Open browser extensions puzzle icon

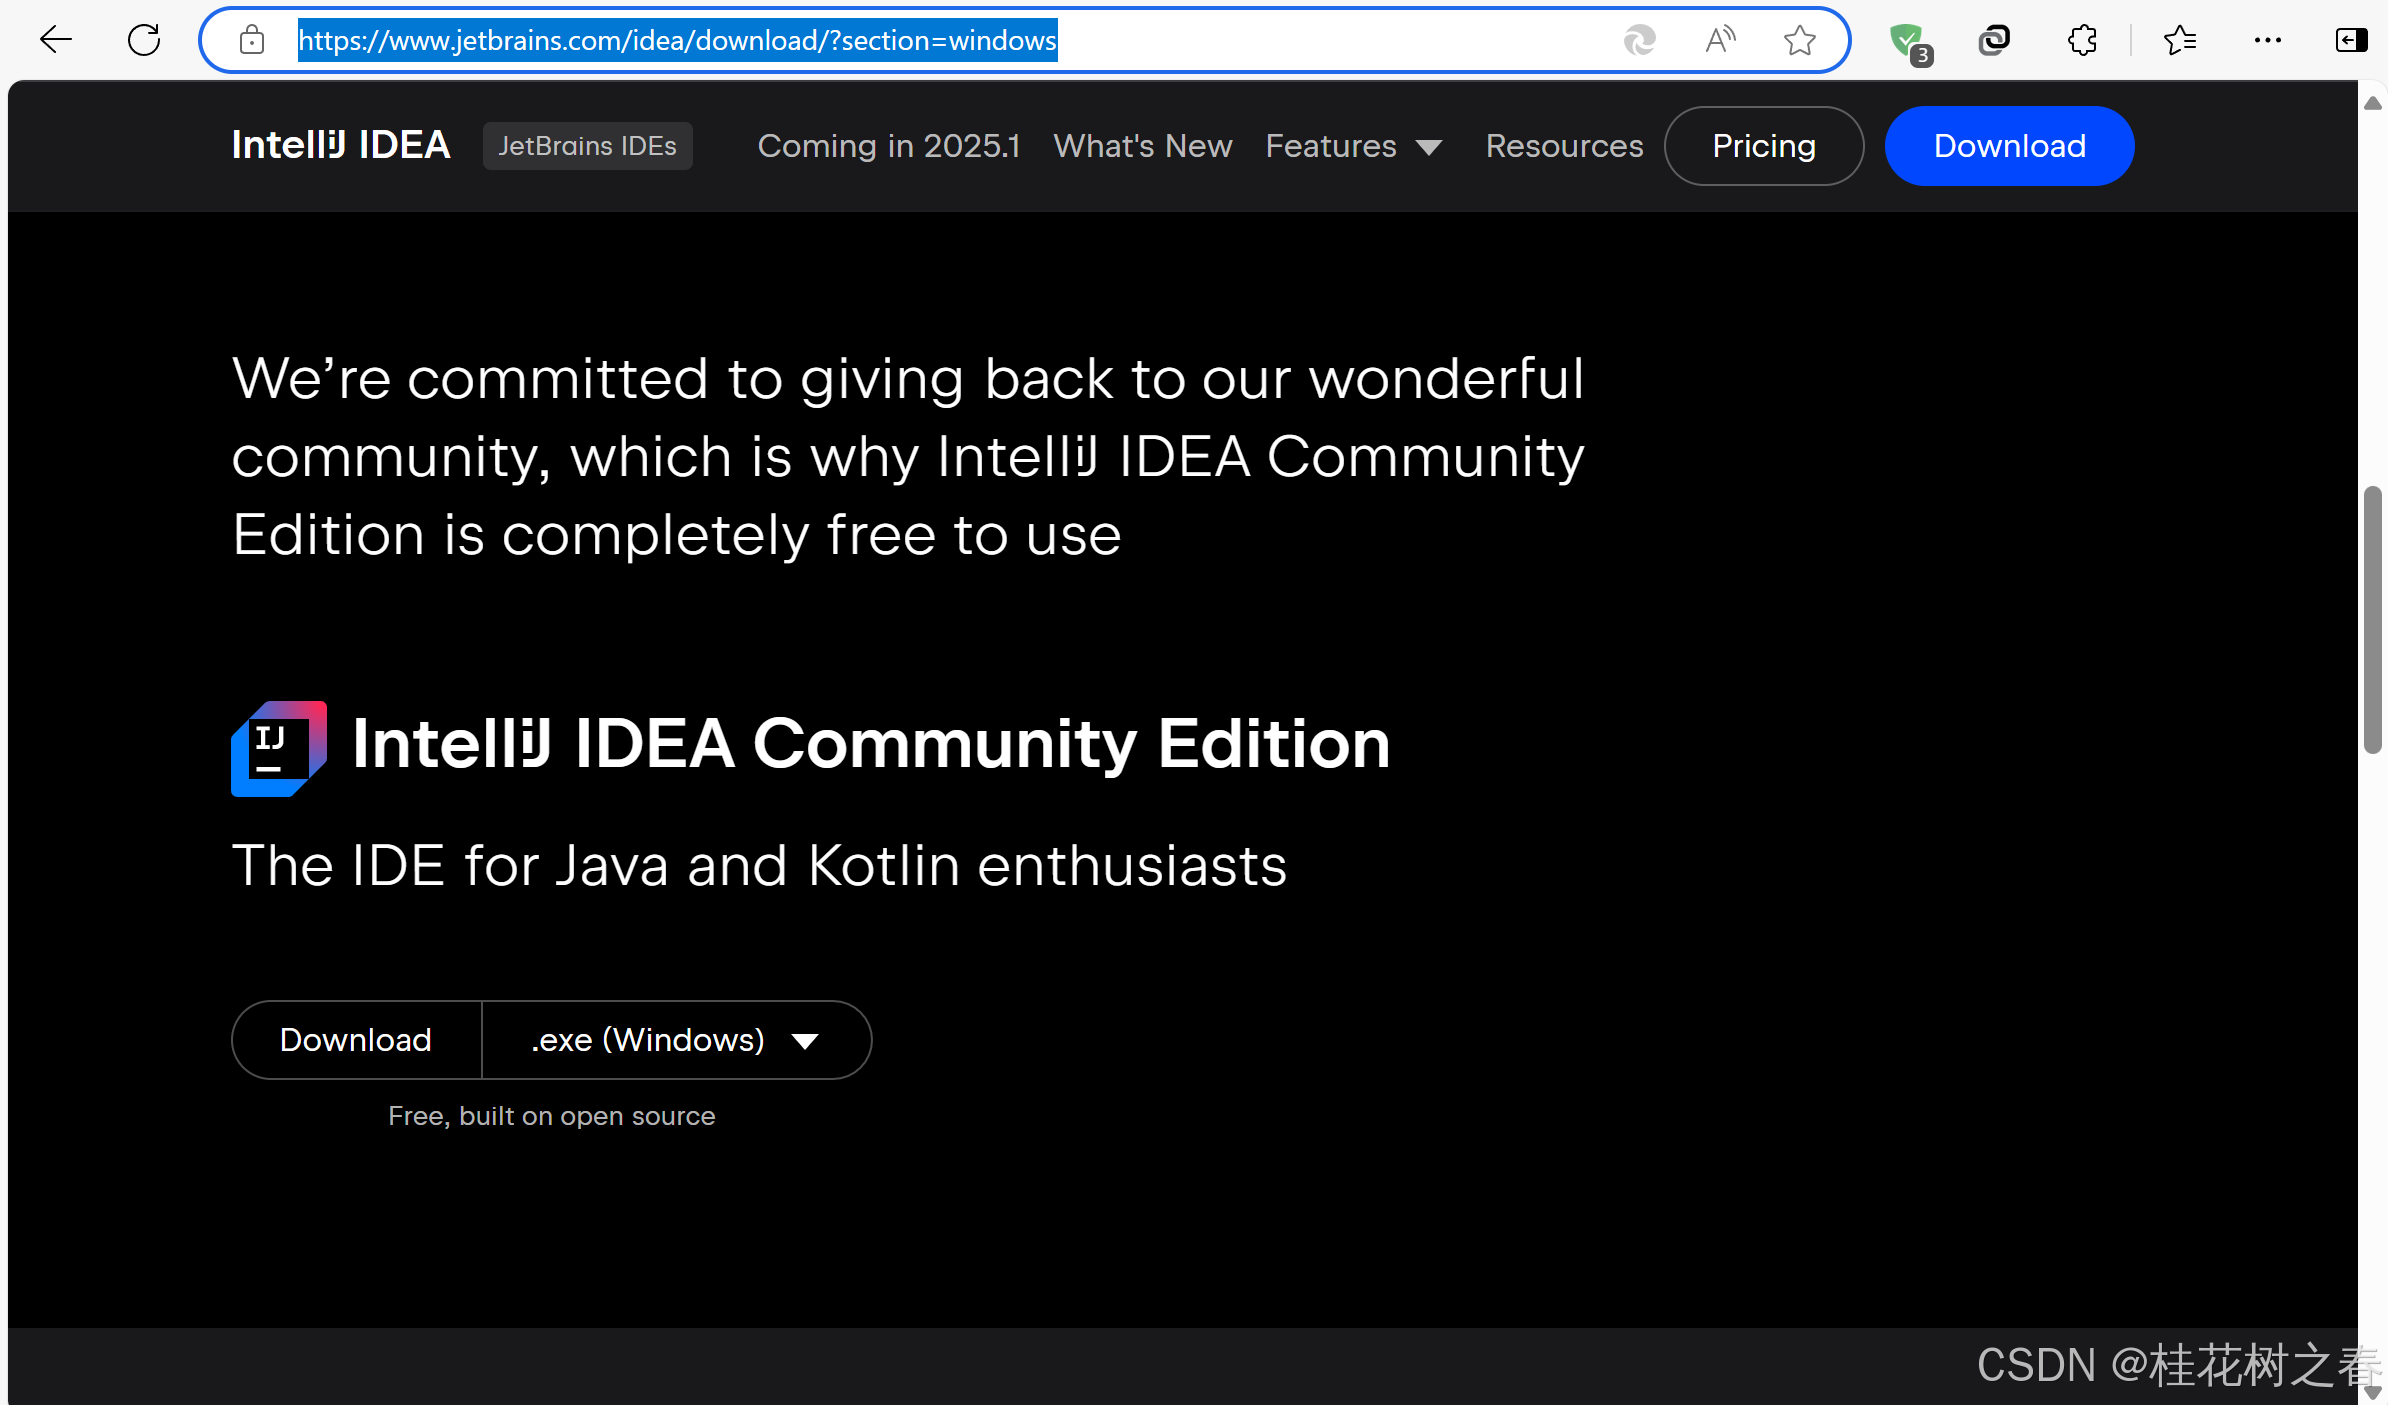tap(2082, 40)
